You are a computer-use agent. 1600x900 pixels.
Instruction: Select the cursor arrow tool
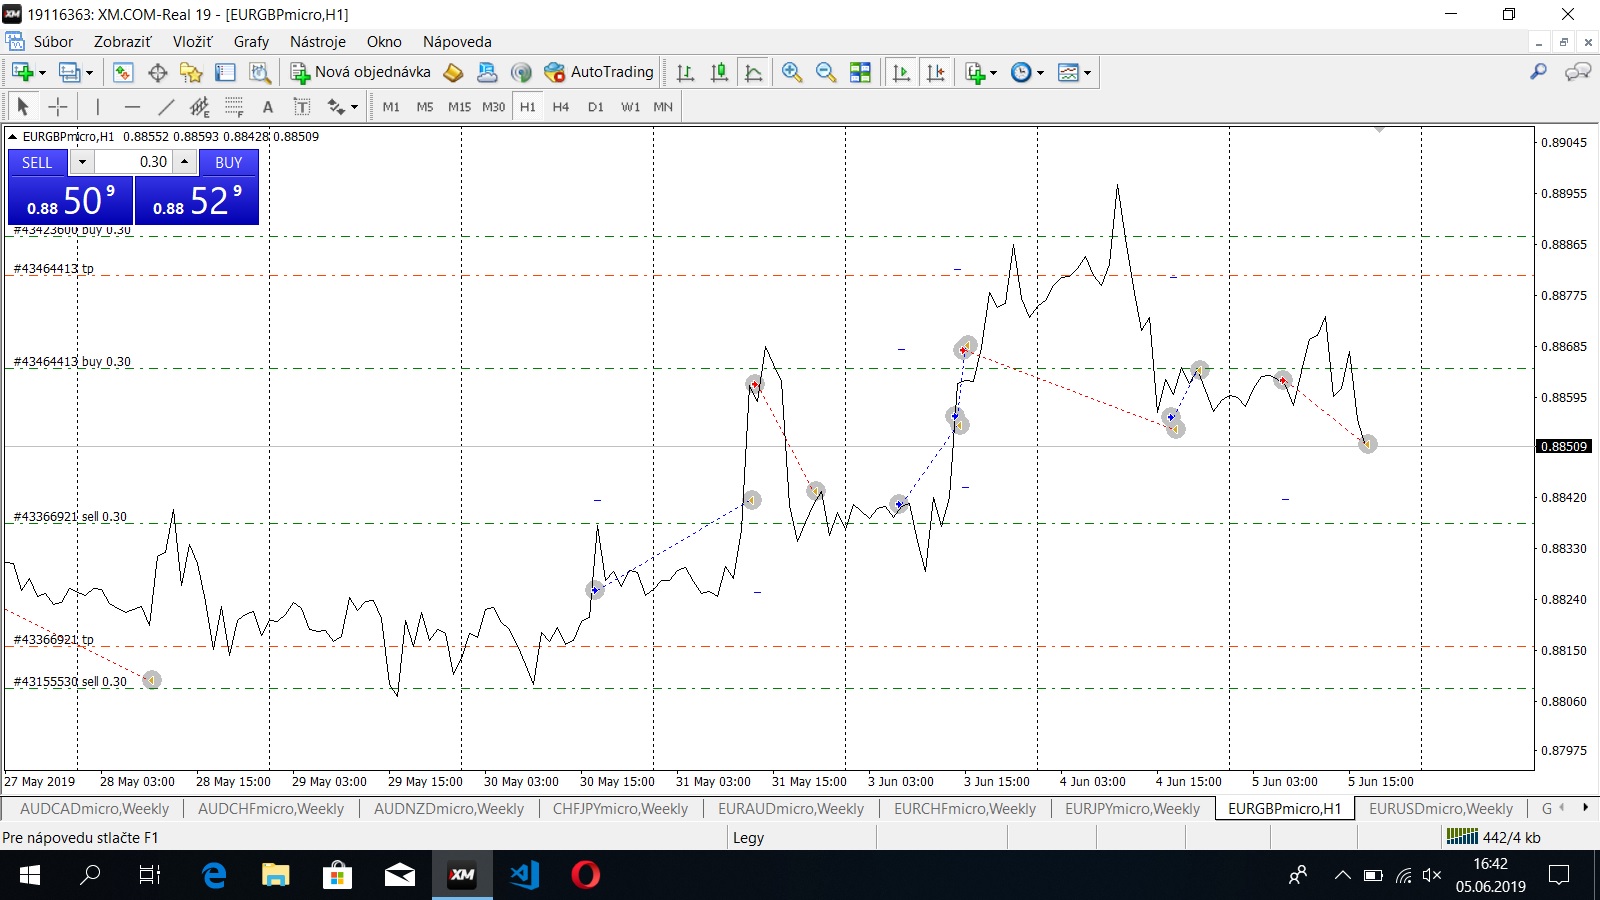(23, 106)
